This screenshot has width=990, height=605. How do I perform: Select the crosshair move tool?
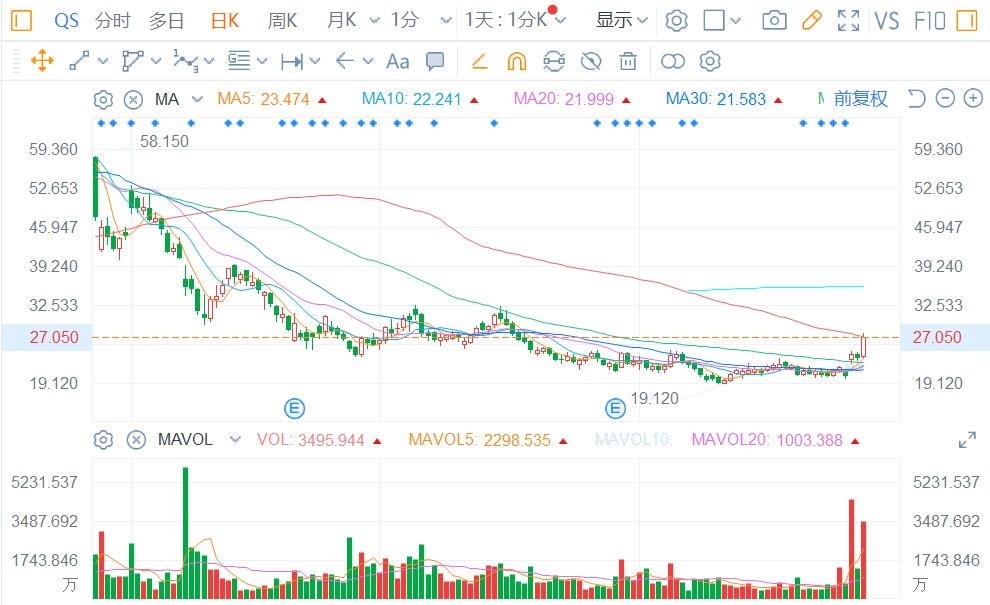pos(42,62)
